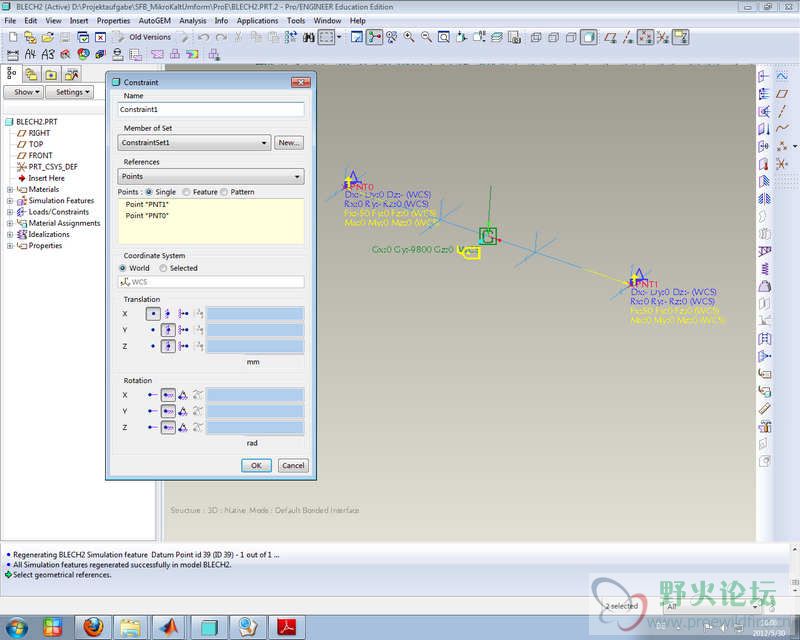The image size is (800, 640).
Task: Open MATLAB from the taskbar
Action: 169,627
